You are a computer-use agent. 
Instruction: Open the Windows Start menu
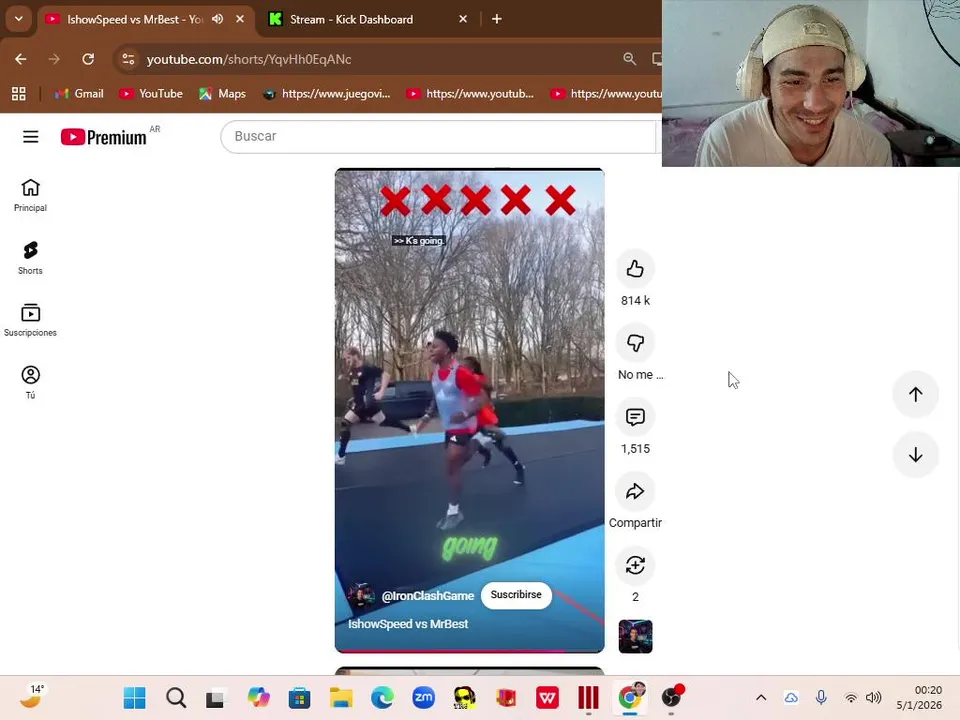(135, 697)
